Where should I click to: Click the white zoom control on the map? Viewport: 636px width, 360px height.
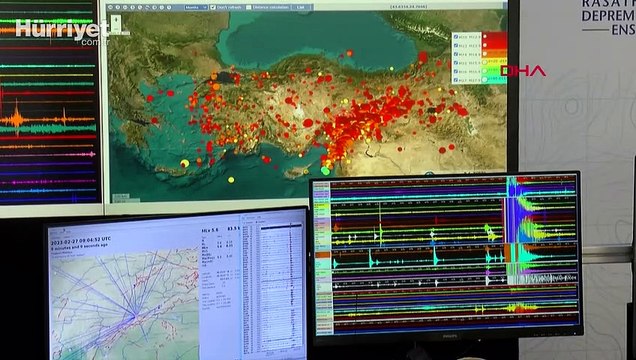tap(116, 24)
